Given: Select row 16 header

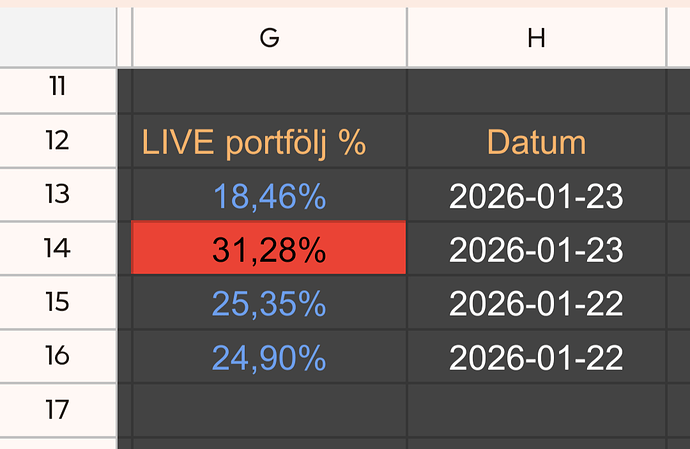Looking at the screenshot, I should tap(58, 356).
